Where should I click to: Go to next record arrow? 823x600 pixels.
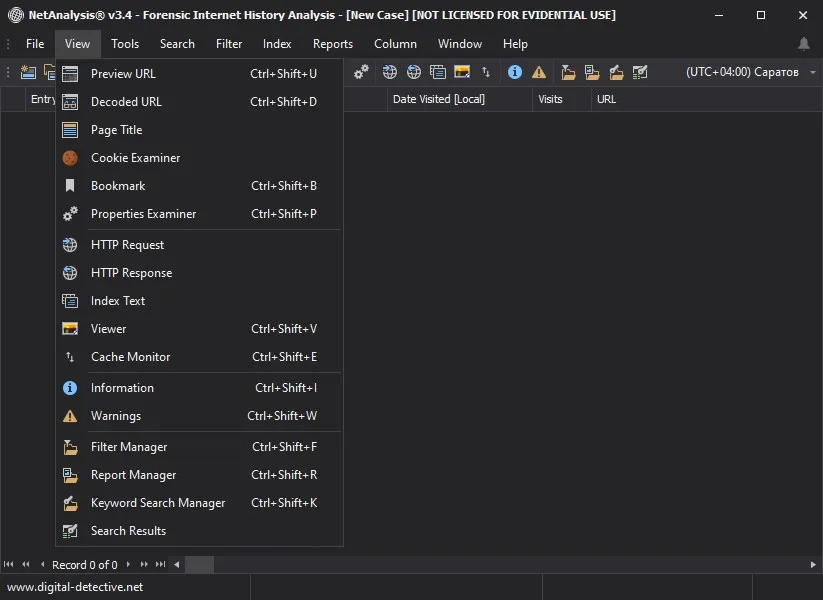[x=128, y=565]
